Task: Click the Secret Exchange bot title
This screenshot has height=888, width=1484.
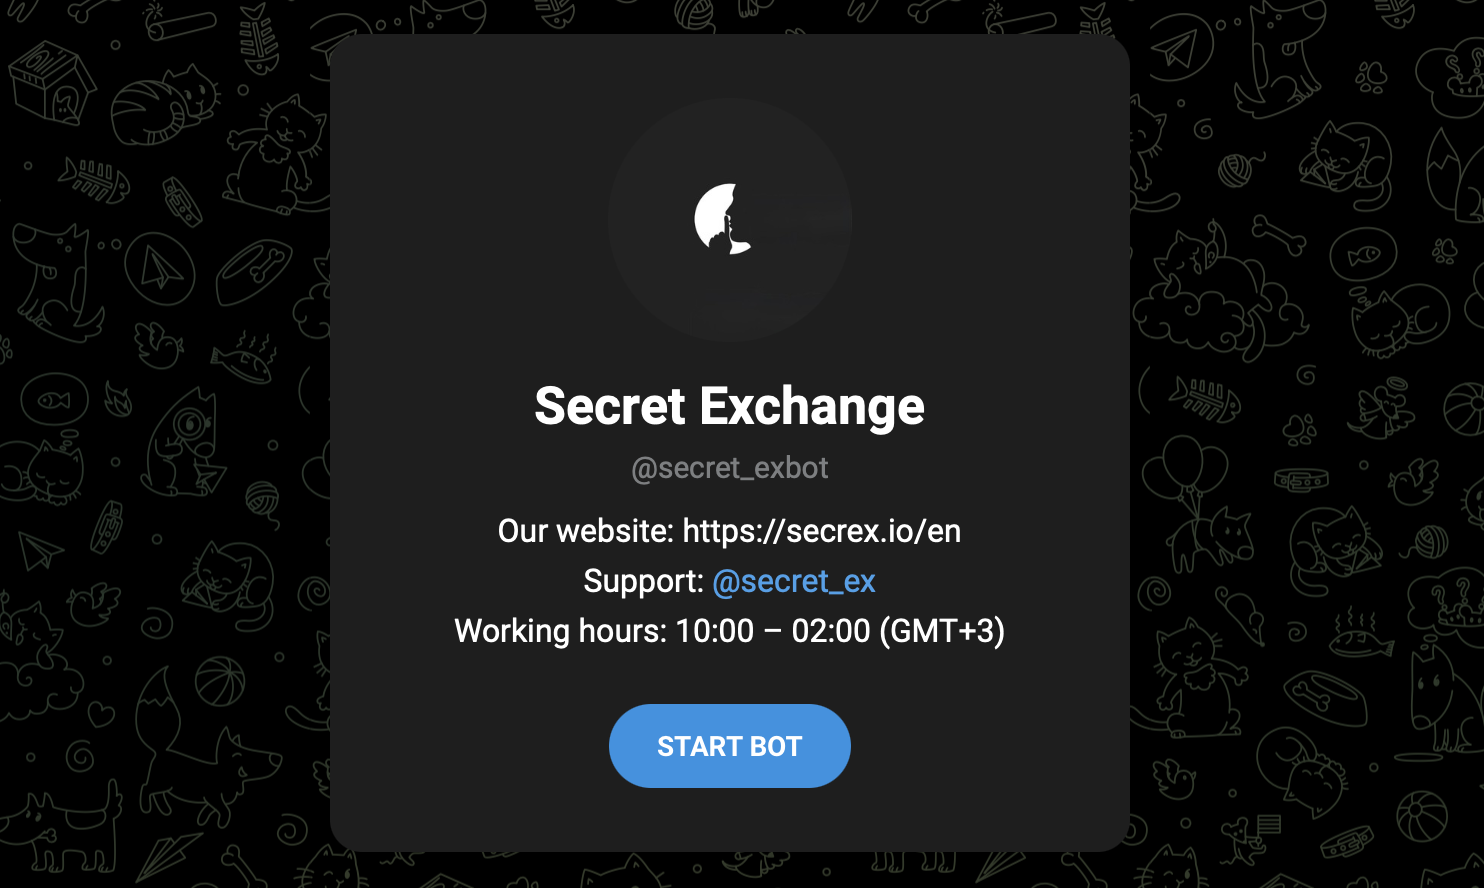Action: pyautogui.click(x=729, y=406)
